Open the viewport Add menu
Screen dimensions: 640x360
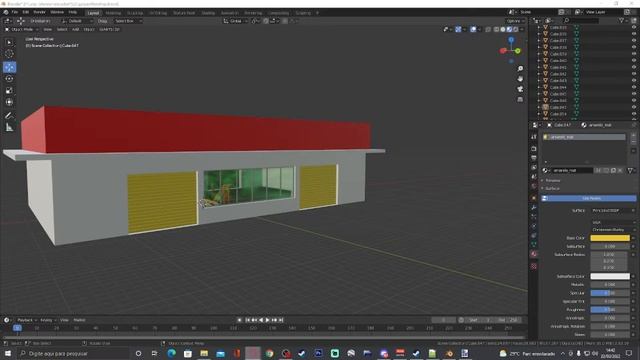pyautogui.click(x=76, y=29)
